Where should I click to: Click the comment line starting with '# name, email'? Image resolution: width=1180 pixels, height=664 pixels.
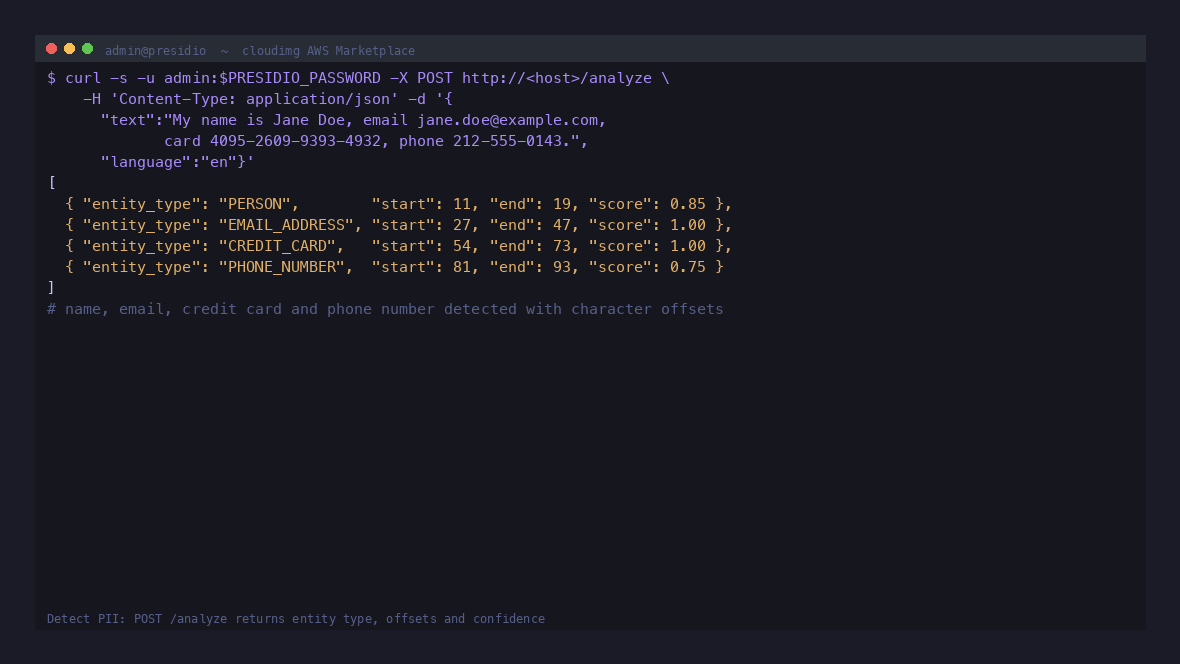pyautogui.click(x=385, y=309)
